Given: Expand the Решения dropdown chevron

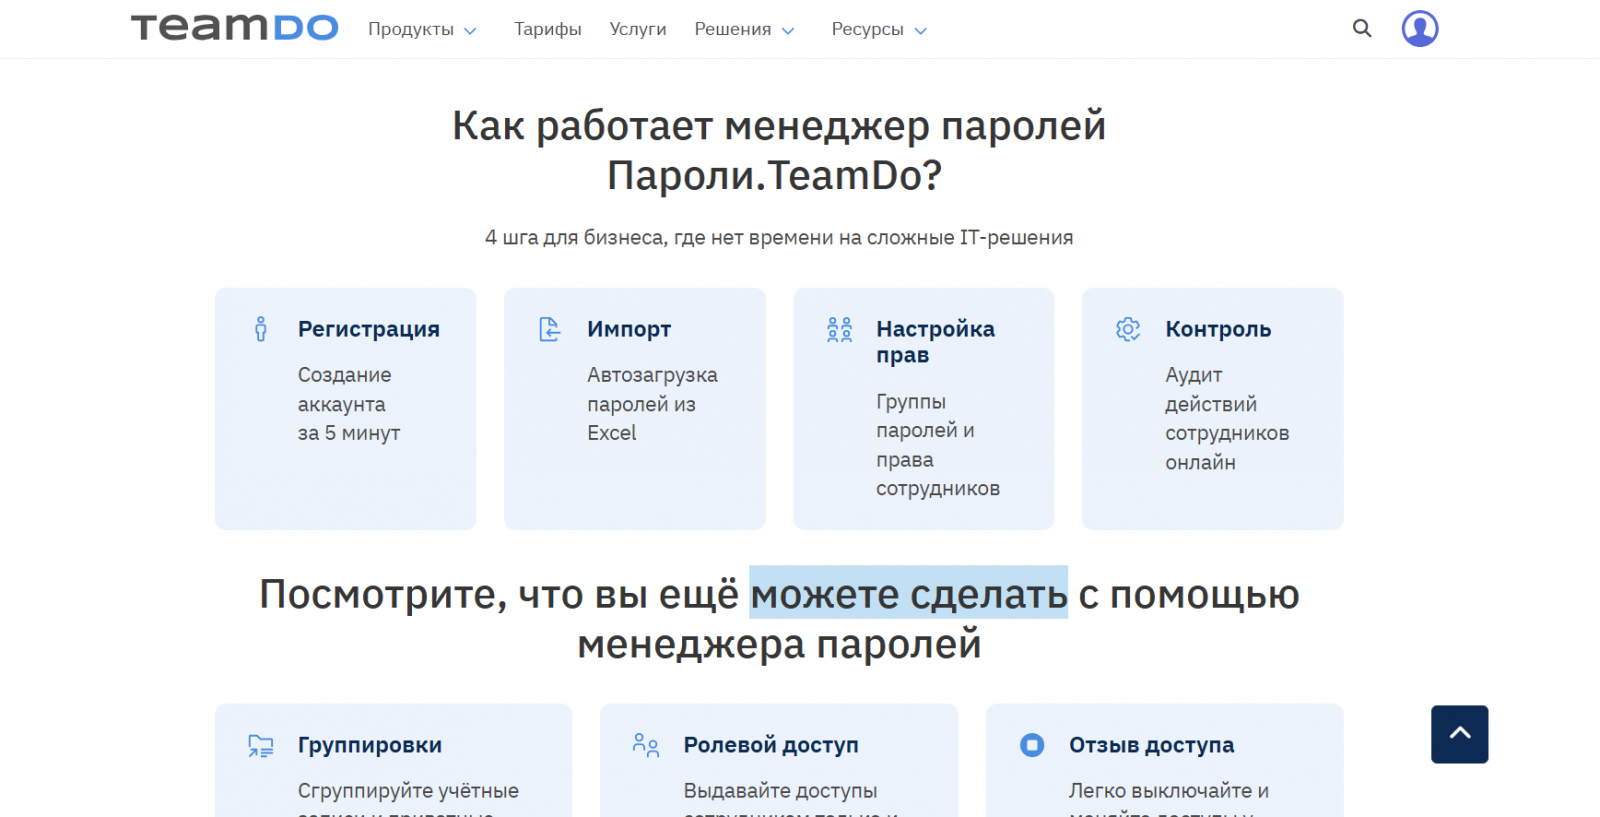Looking at the screenshot, I should click(788, 31).
